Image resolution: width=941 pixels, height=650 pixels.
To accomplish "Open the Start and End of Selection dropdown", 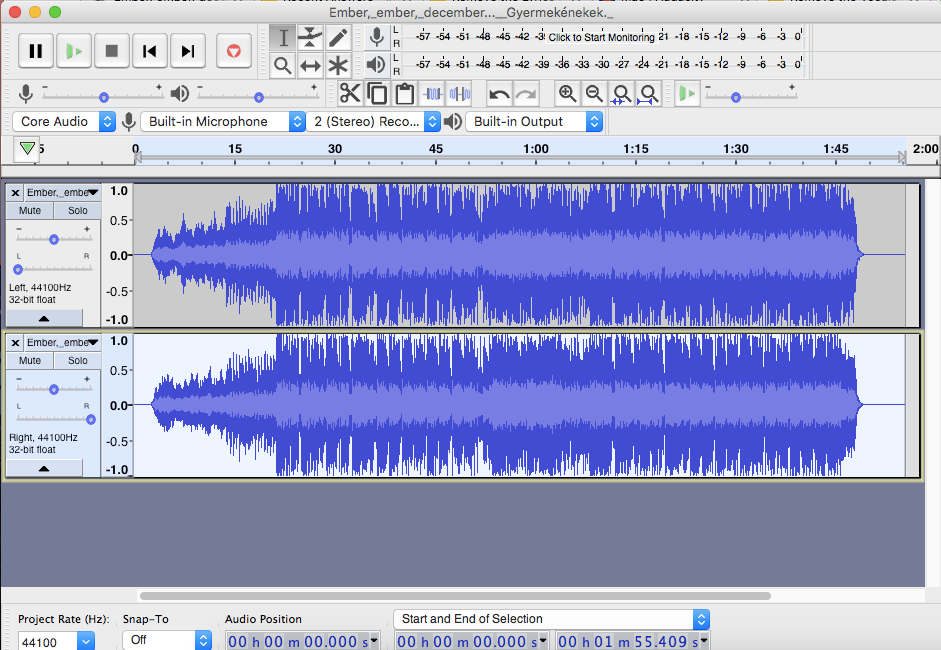I will pyautogui.click(x=549, y=618).
